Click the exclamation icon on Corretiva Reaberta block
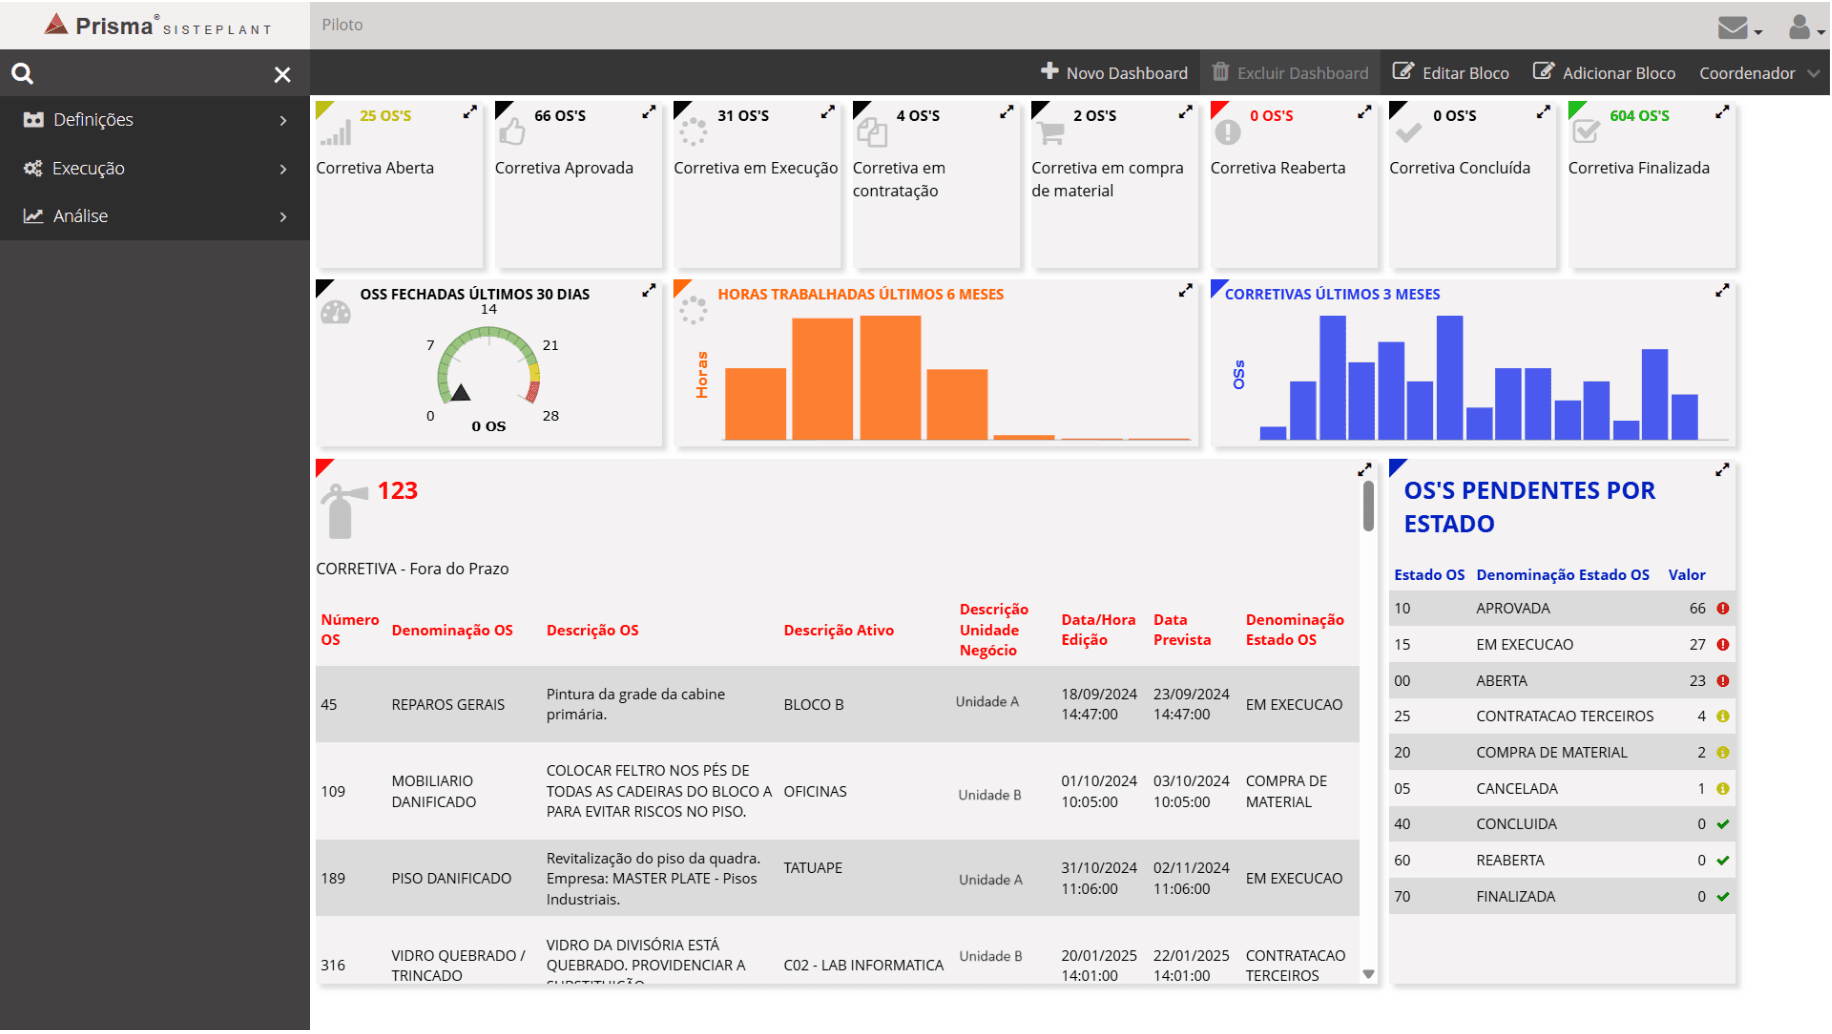 pyautogui.click(x=1227, y=131)
